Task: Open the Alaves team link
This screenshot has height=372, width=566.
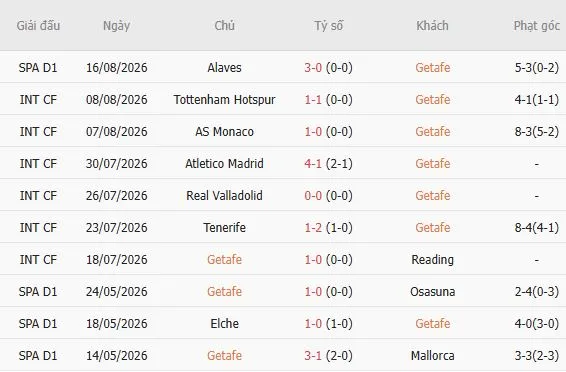Action: tap(224, 67)
